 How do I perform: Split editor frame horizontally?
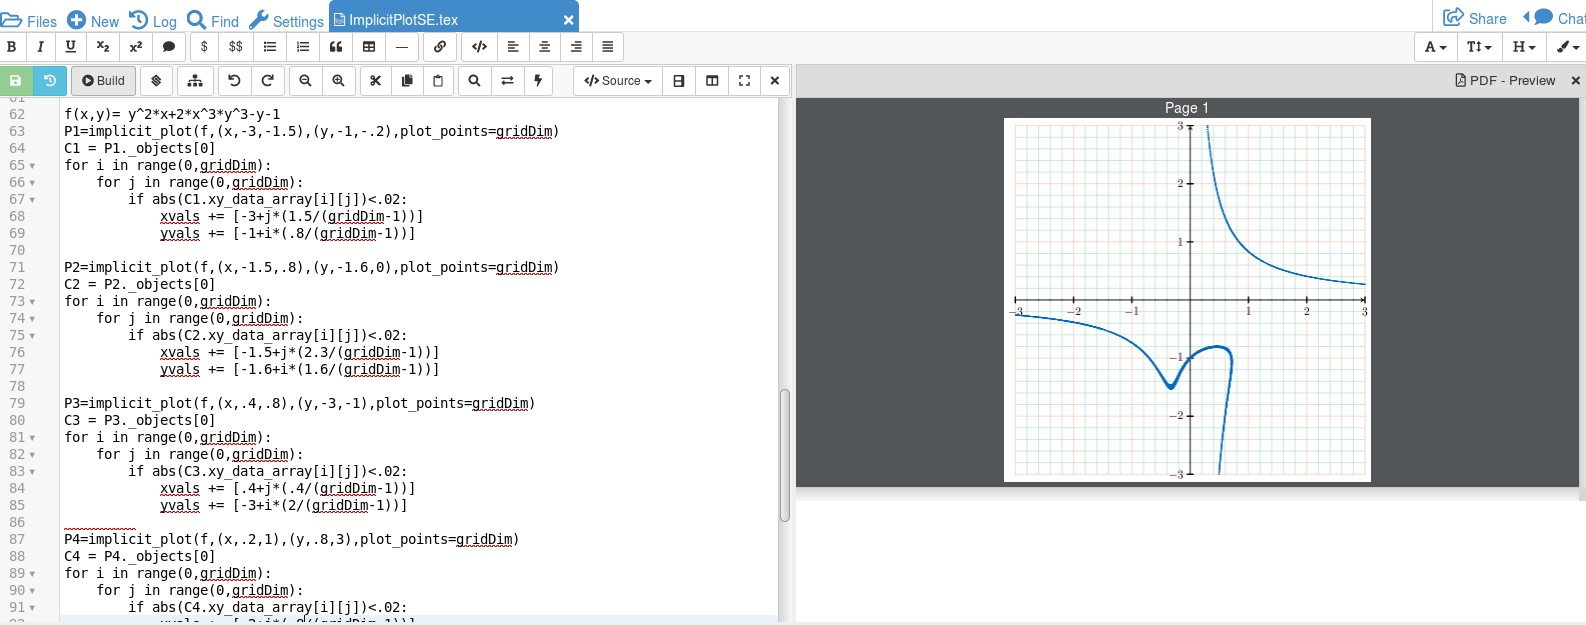tap(679, 81)
